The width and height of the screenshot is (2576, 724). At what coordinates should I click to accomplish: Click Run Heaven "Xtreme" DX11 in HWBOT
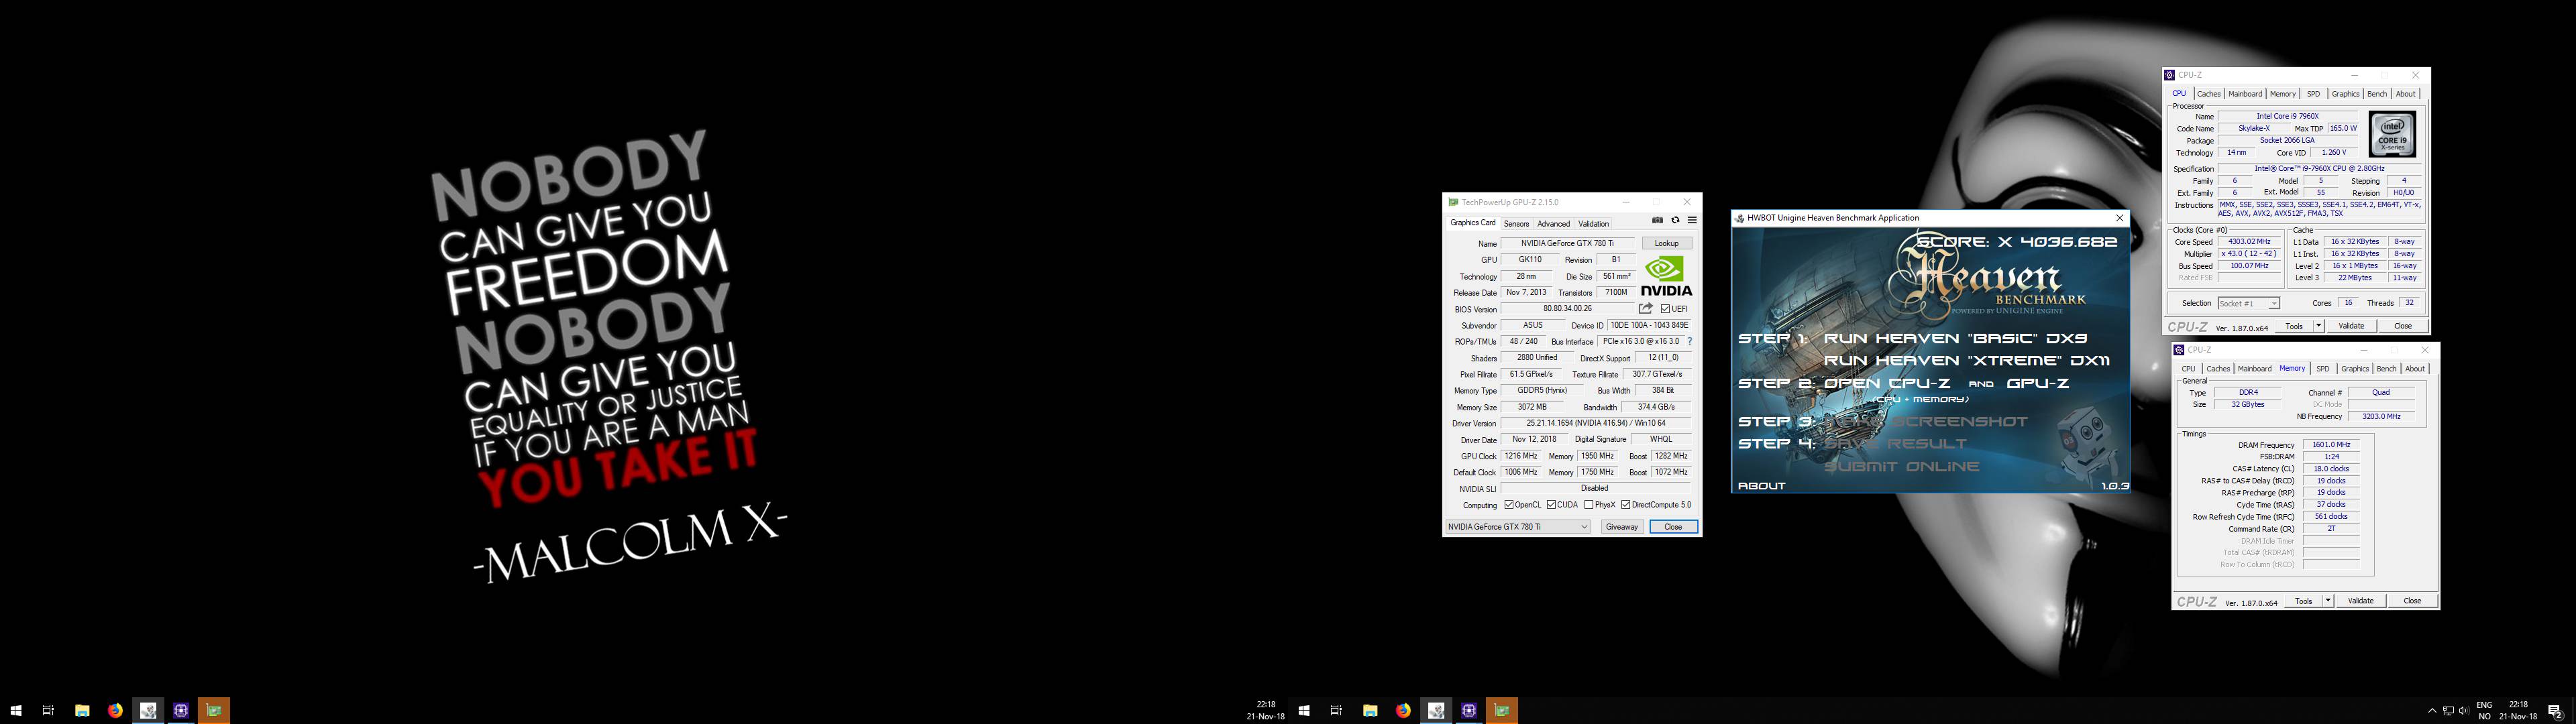pos(1966,360)
